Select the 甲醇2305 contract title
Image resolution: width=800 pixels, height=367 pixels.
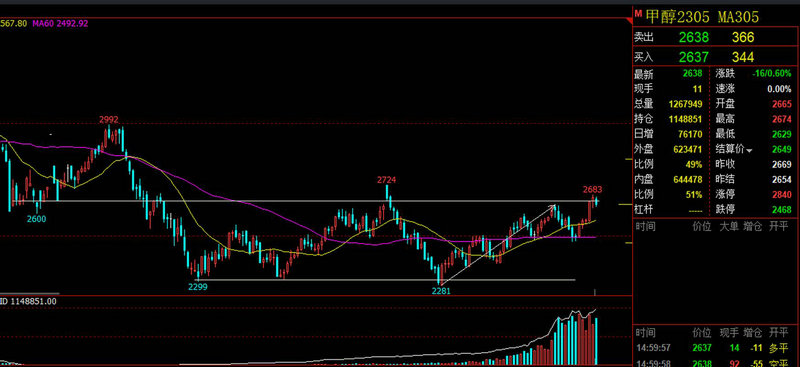(x=678, y=17)
